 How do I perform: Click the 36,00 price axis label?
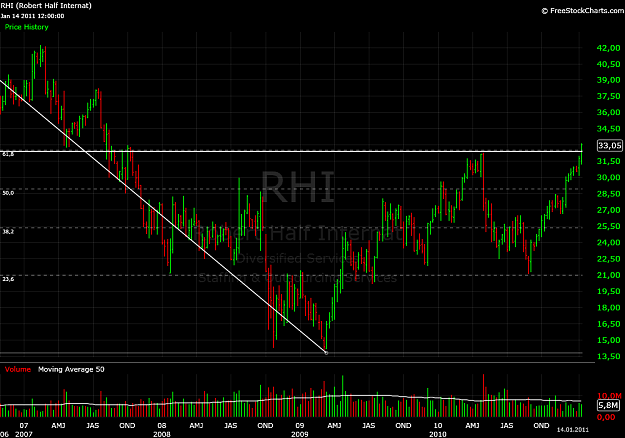tap(608, 112)
